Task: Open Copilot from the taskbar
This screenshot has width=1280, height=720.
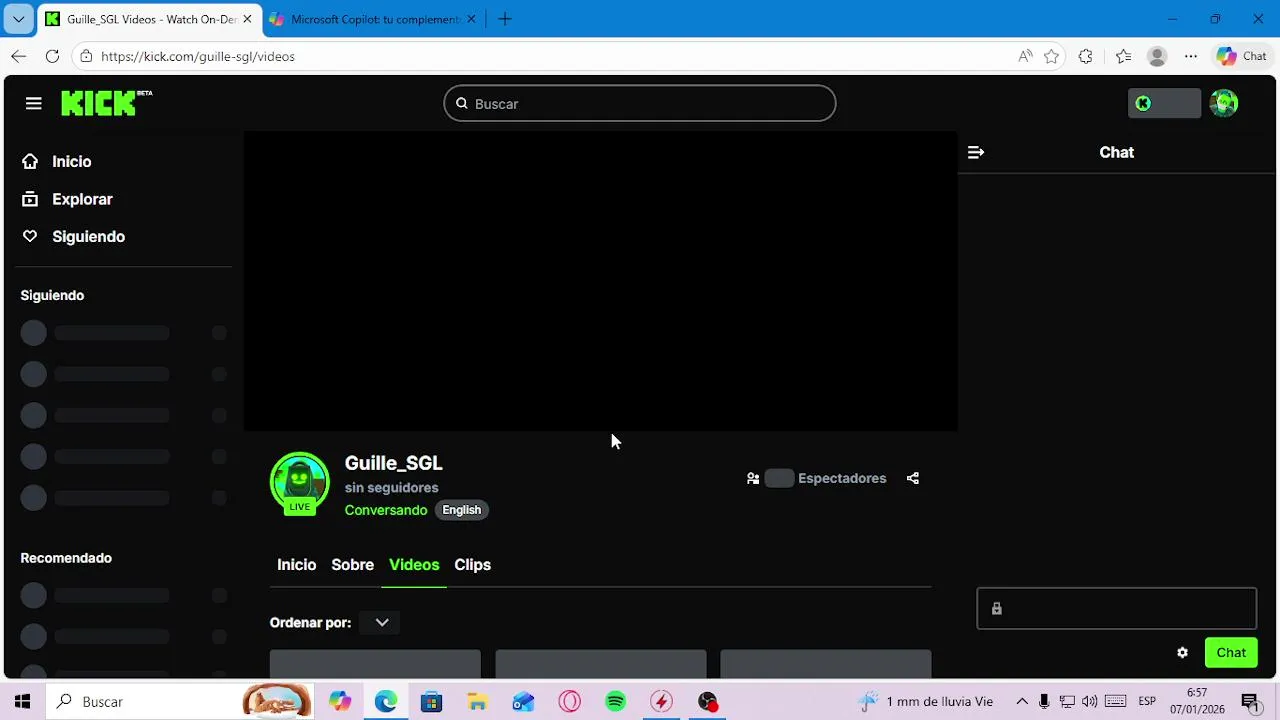Action: pyautogui.click(x=340, y=702)
